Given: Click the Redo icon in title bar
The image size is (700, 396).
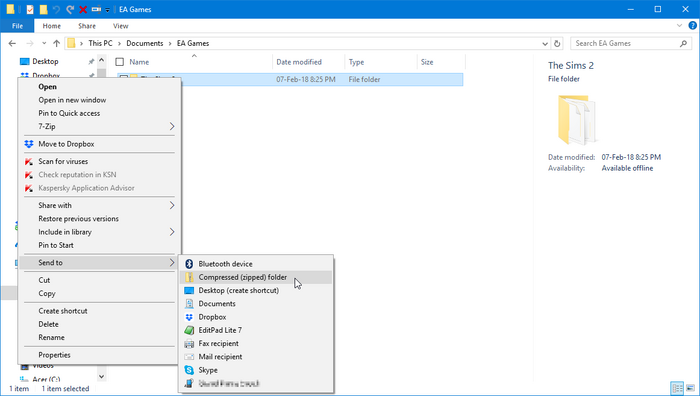Looking at the screenshot, I should 70,9.
